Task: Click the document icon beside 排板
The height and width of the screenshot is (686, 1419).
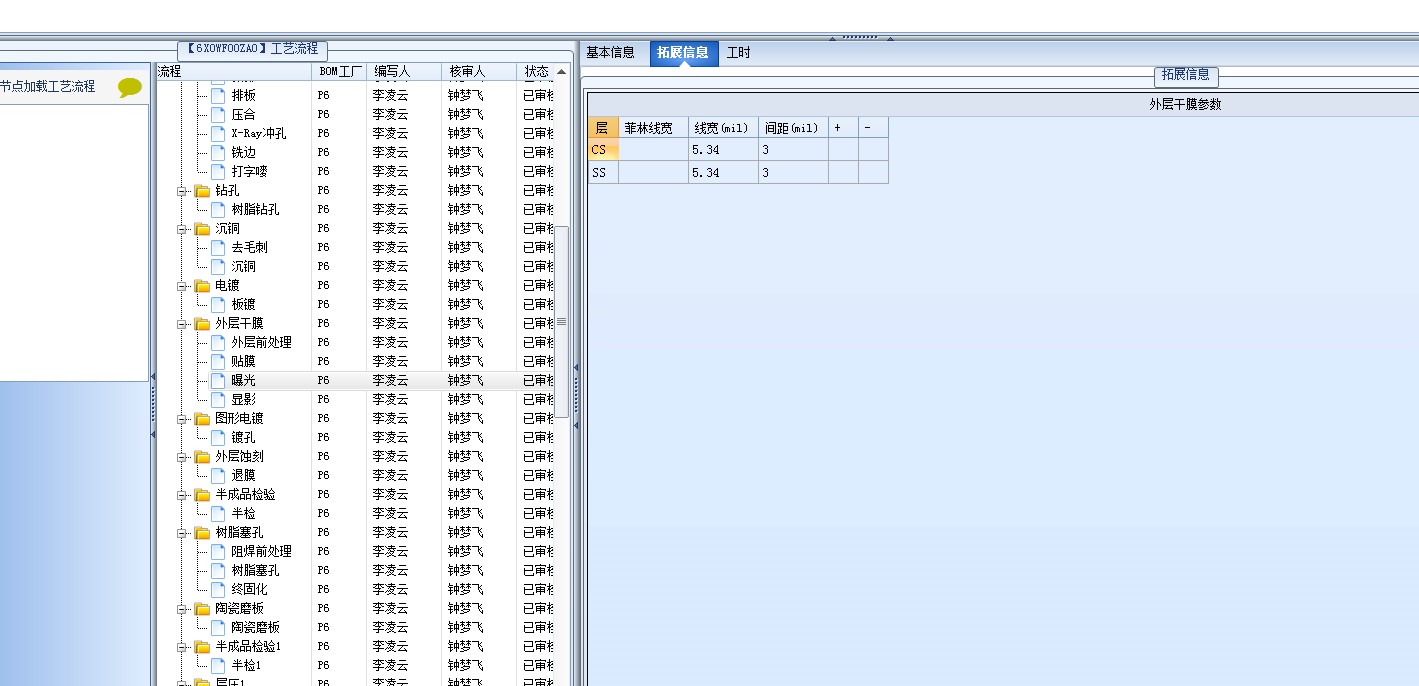Action: pyautogui.click(x=218, y=95)
